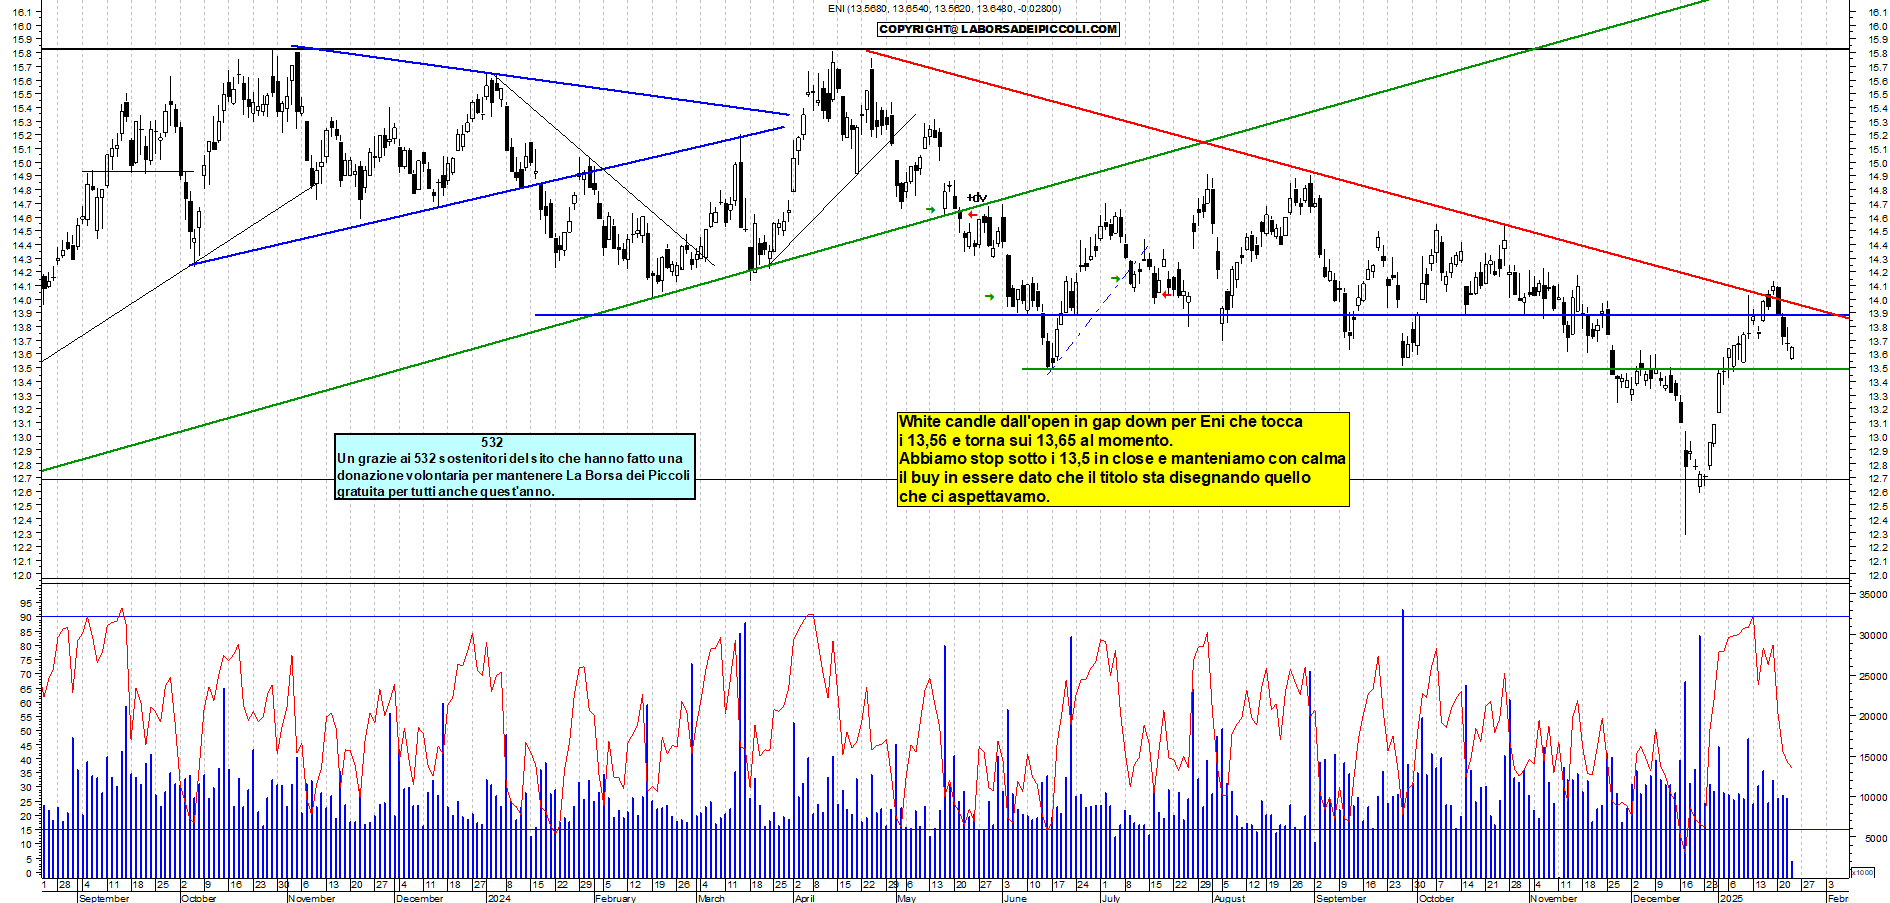Click '20000' on the volume axis
The width and height of the screenshot is (1890, 903).
pyautogui.click(x=1873, y=716)
